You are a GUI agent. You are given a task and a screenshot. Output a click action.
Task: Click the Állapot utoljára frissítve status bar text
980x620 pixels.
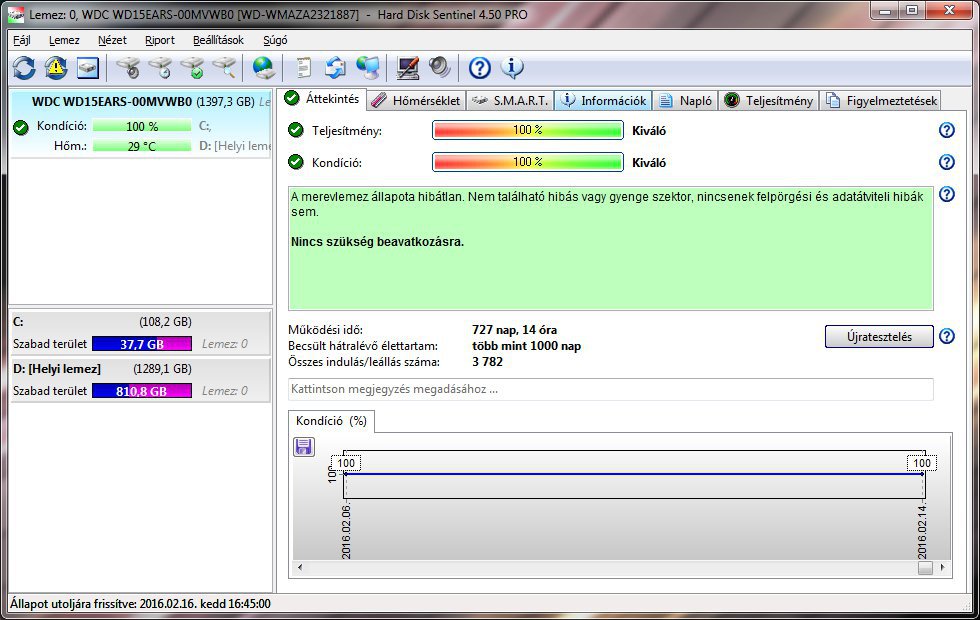pyautogui.click(x=141, y=604)
